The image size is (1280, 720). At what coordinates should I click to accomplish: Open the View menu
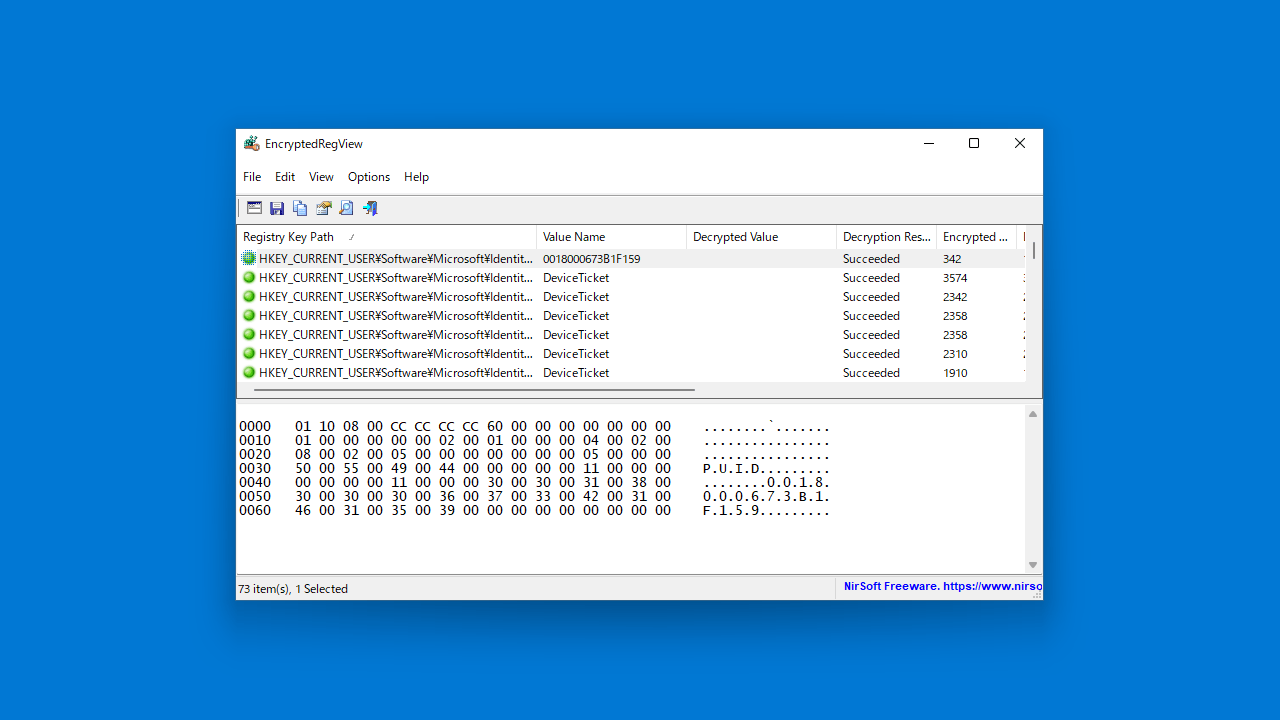click(321, 177)
